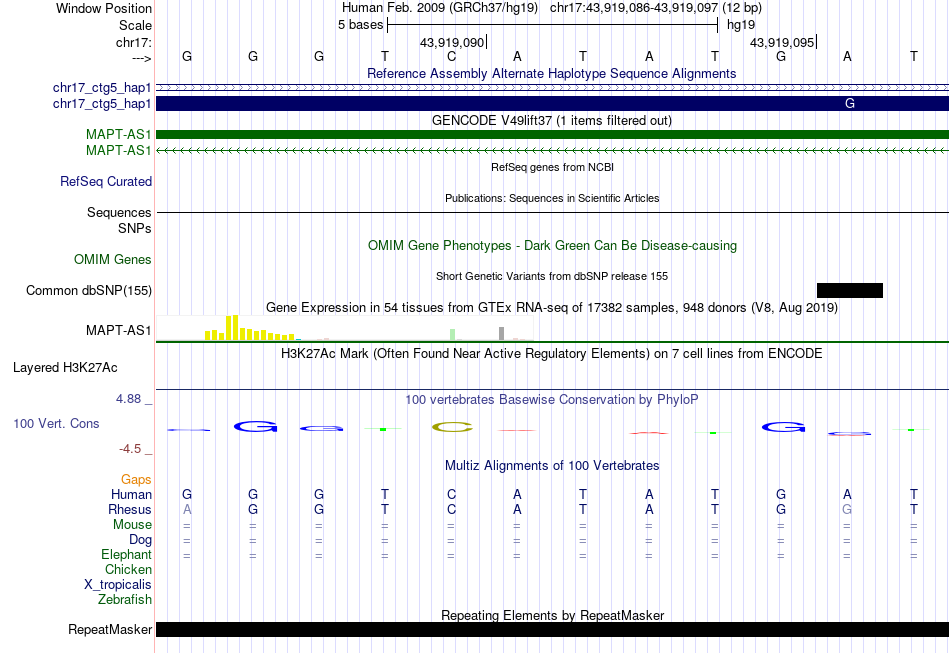Click the chr17_ctg5_hap1 dark blue alignment bar

point(552,104)
